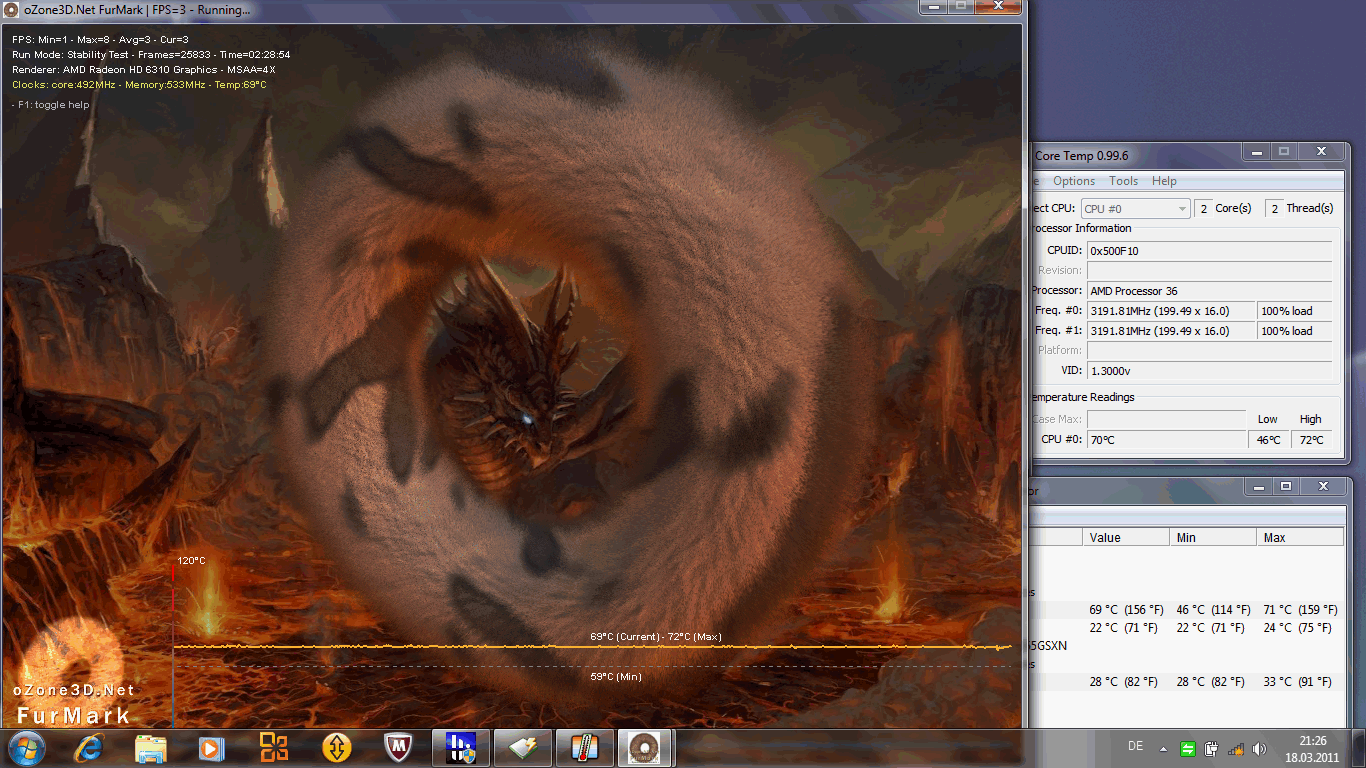1366x768 pixels.
Task: Open McAfee shield icon in taskbar
Action: (399, 748)
